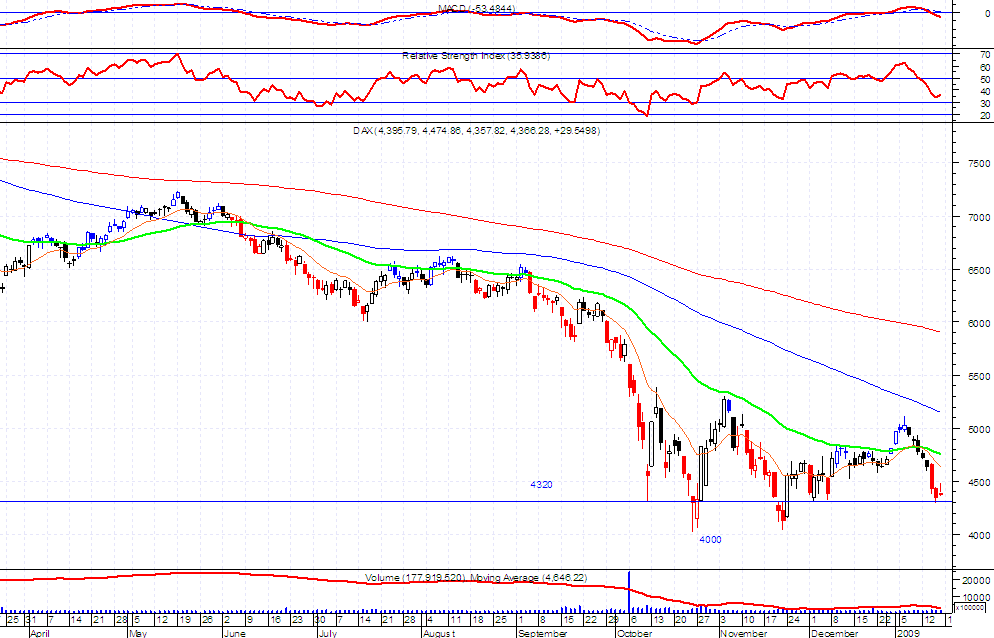
Task: Click the RSI axis value 50
Action: 985,80
